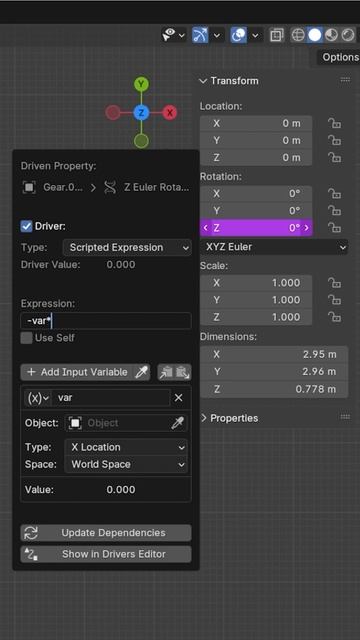The width and height of the screenshot is (360, 640).
Task: Switch to Wireframe shading mode
Action: coord(298,36)
